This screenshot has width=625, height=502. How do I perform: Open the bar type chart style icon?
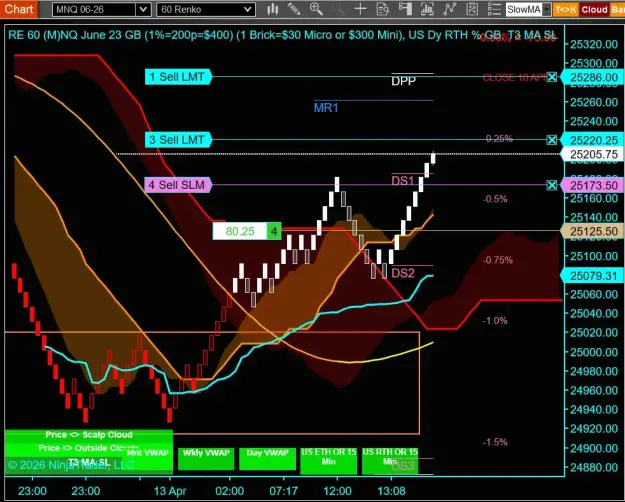coord(273,9)
